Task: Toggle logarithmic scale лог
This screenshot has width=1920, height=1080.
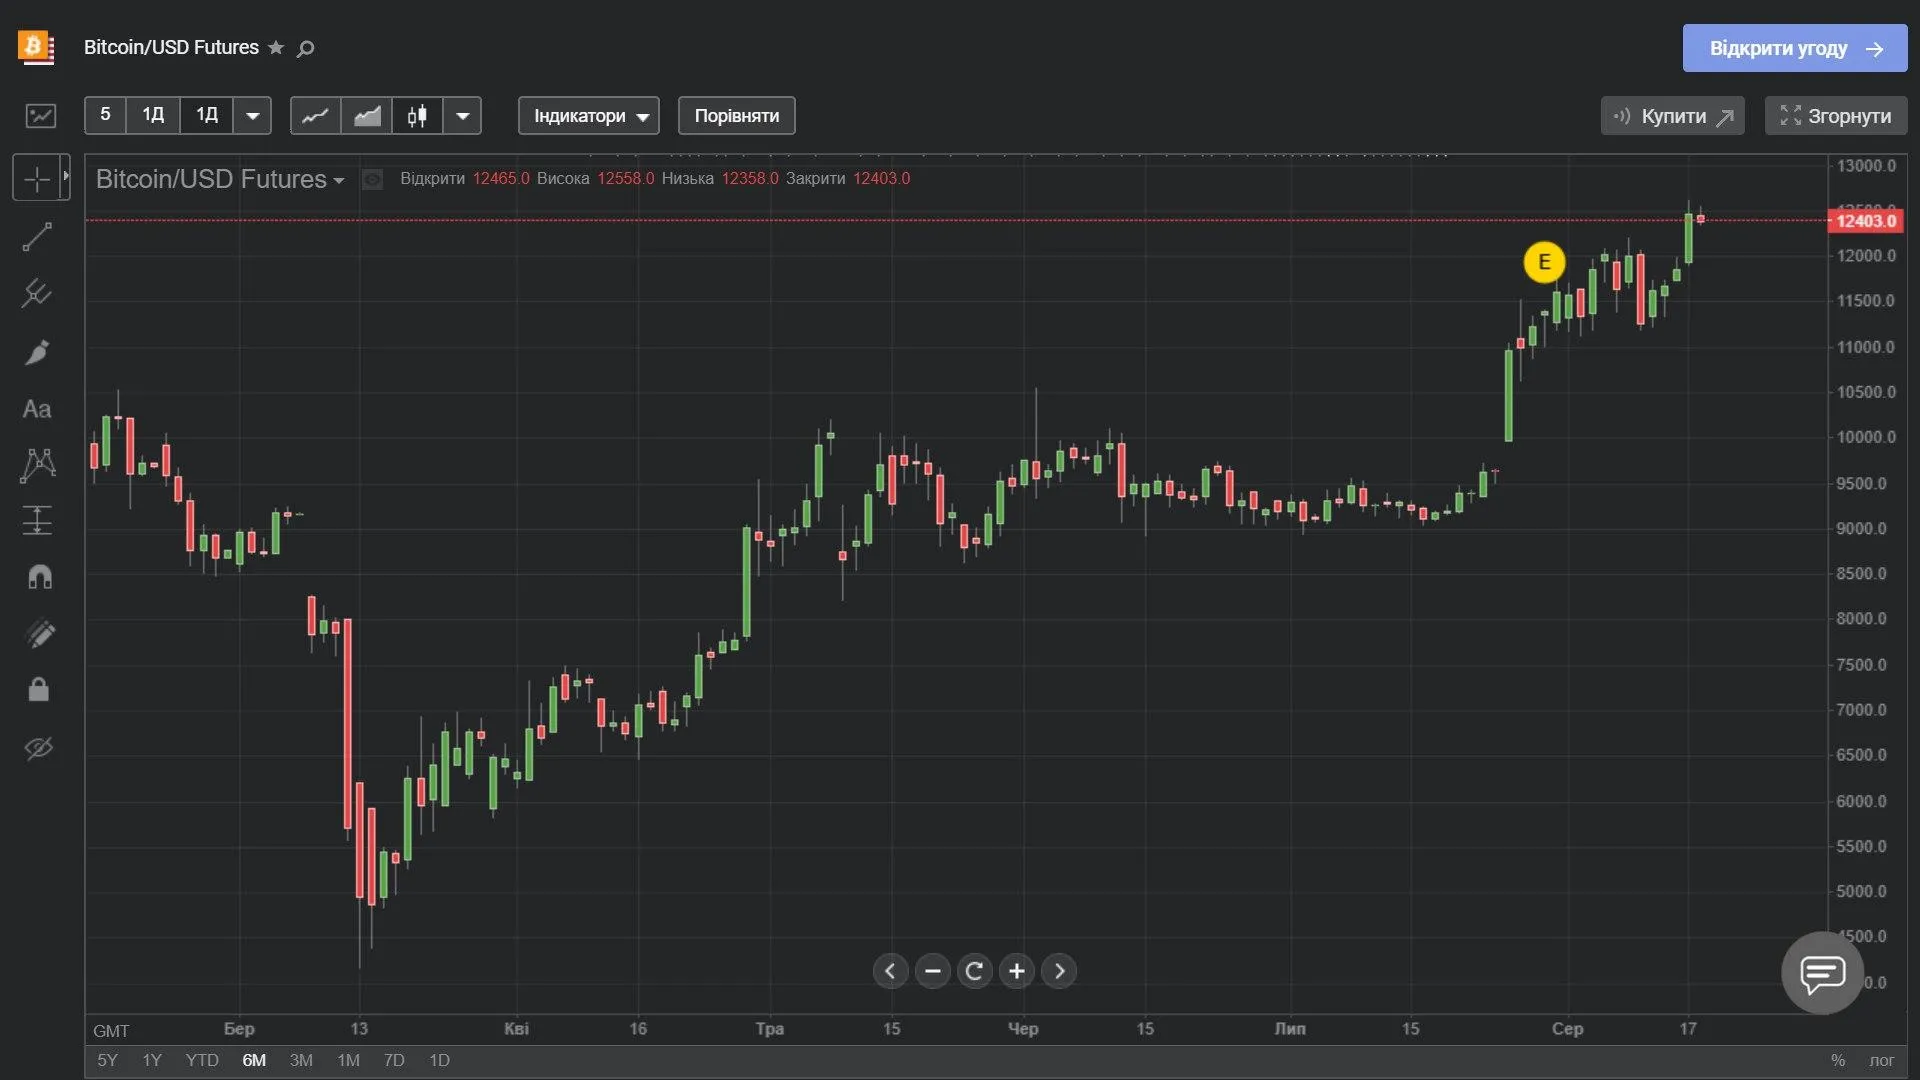Action: 1882,1060
